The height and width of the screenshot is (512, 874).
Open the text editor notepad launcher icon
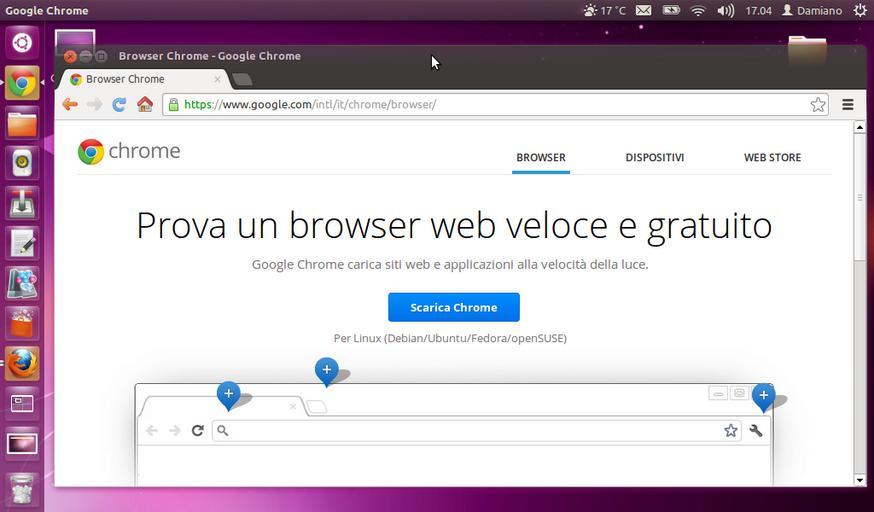click(x=22, y=243)
